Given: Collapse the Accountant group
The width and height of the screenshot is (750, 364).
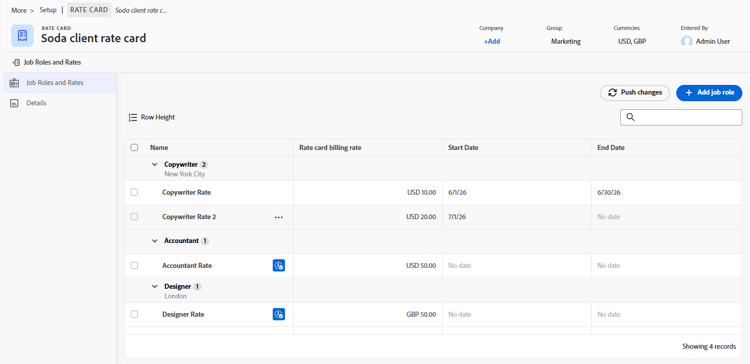Looking at the screenshot, I should (x=154, y=241).
